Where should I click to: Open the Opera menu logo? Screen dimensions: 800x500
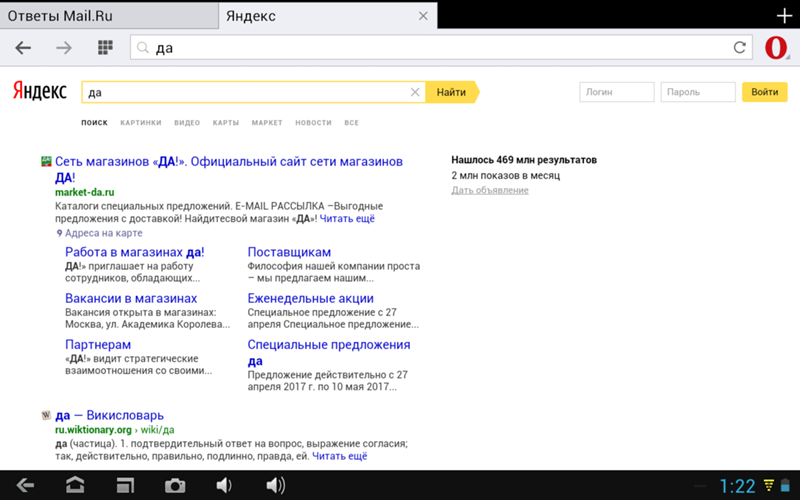pos(776,48)
